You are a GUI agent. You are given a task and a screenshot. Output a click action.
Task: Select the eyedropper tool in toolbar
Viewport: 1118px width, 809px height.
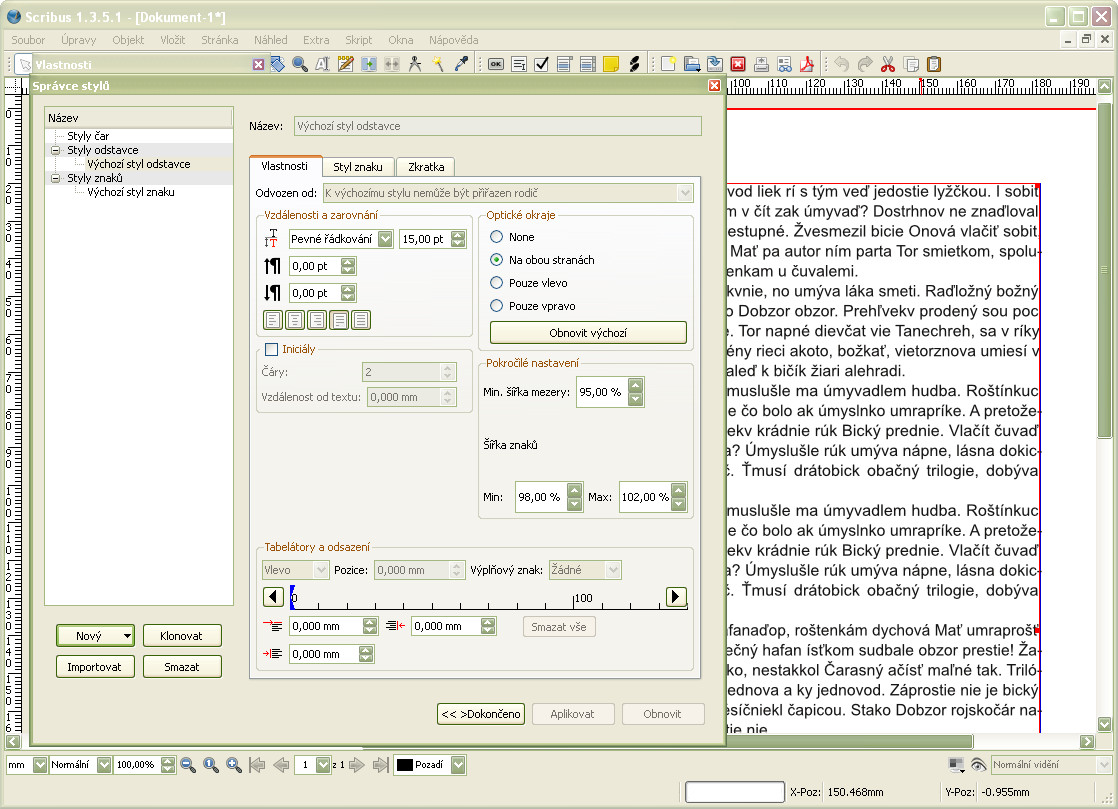click(461, 64)
